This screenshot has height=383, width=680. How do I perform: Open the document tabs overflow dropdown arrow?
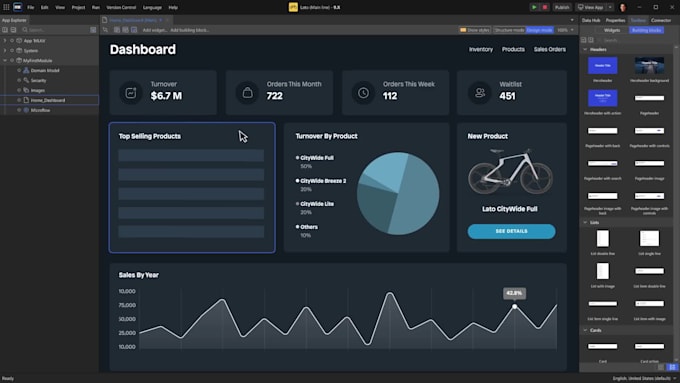(x=572, y=20)
